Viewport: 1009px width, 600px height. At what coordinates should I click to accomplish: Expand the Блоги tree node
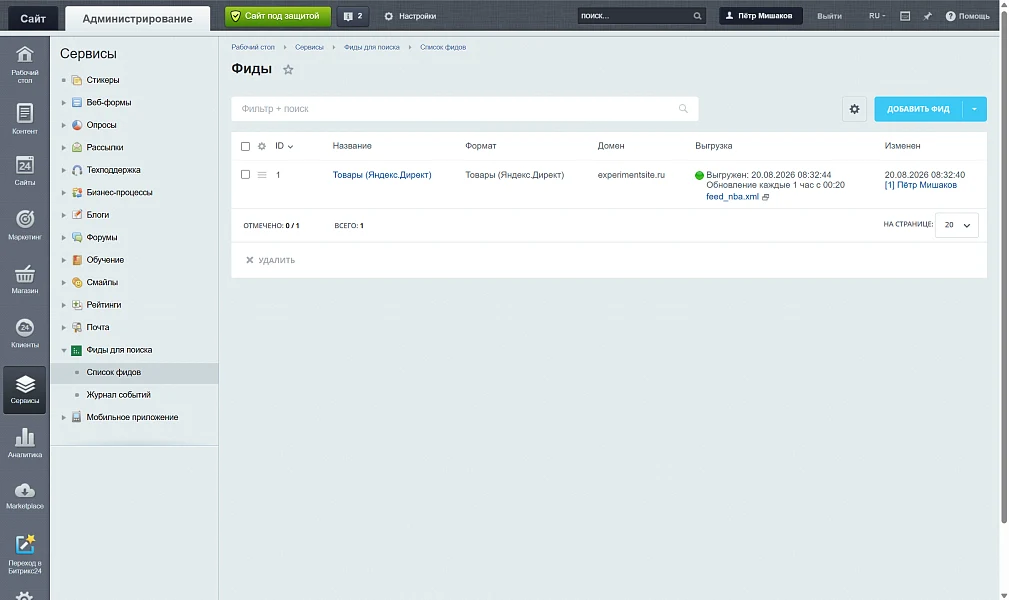(64, 215)
